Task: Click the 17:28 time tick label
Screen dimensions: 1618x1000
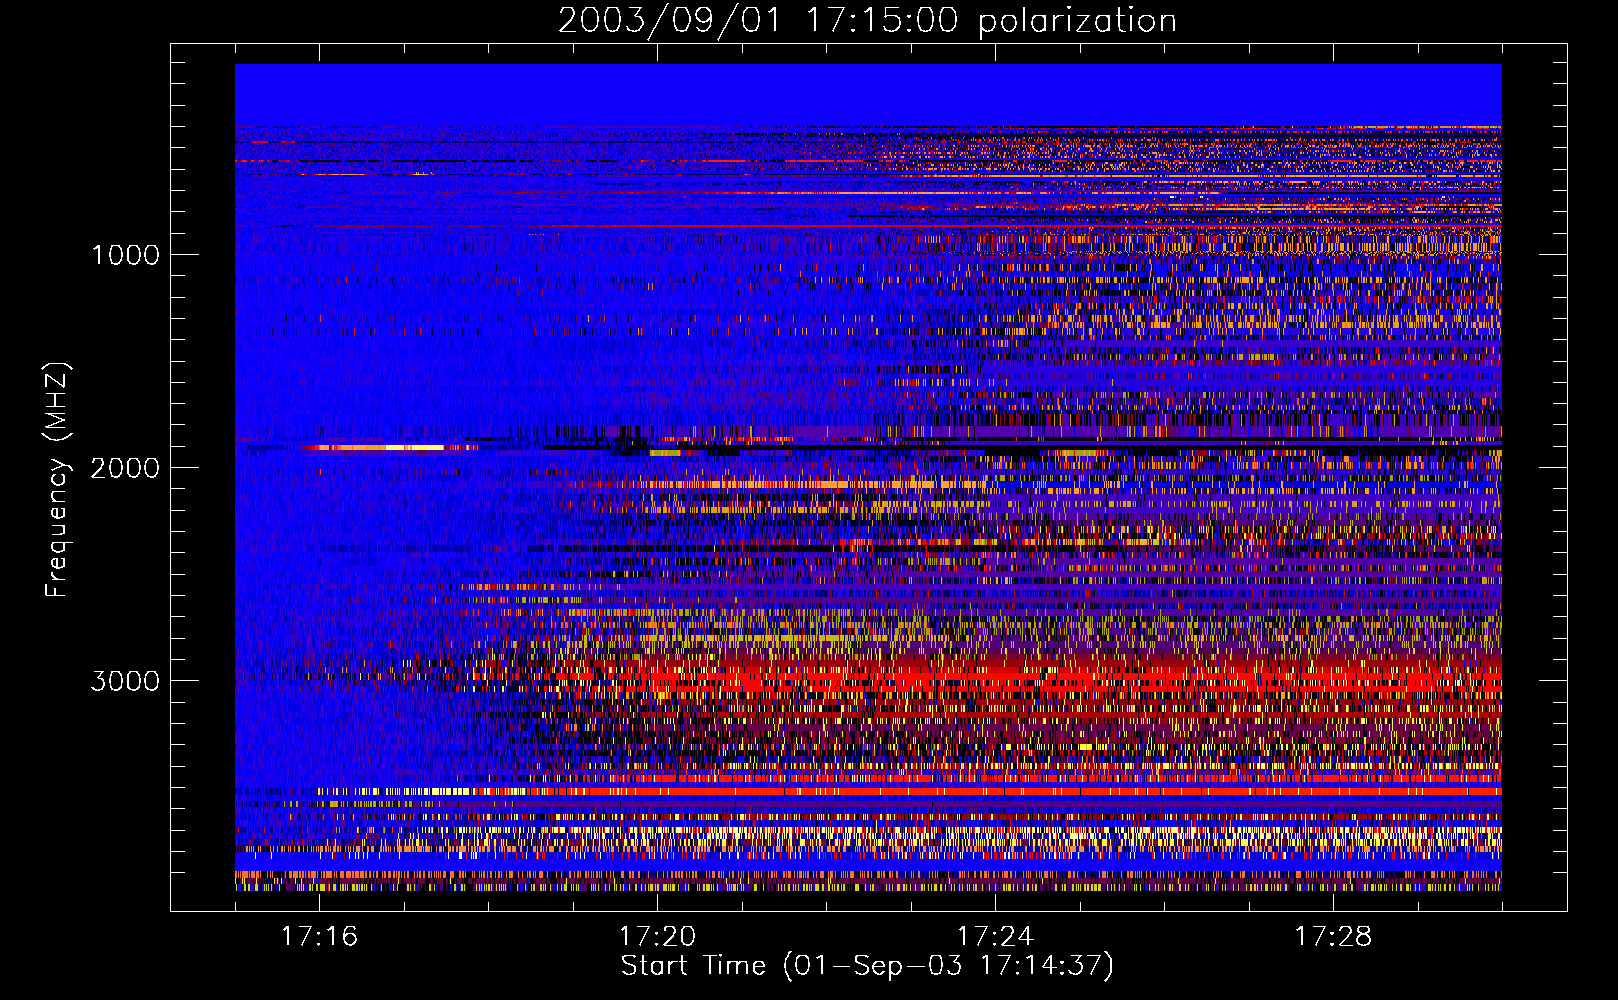Action: pyautogui.click(x=1333, y=936)
